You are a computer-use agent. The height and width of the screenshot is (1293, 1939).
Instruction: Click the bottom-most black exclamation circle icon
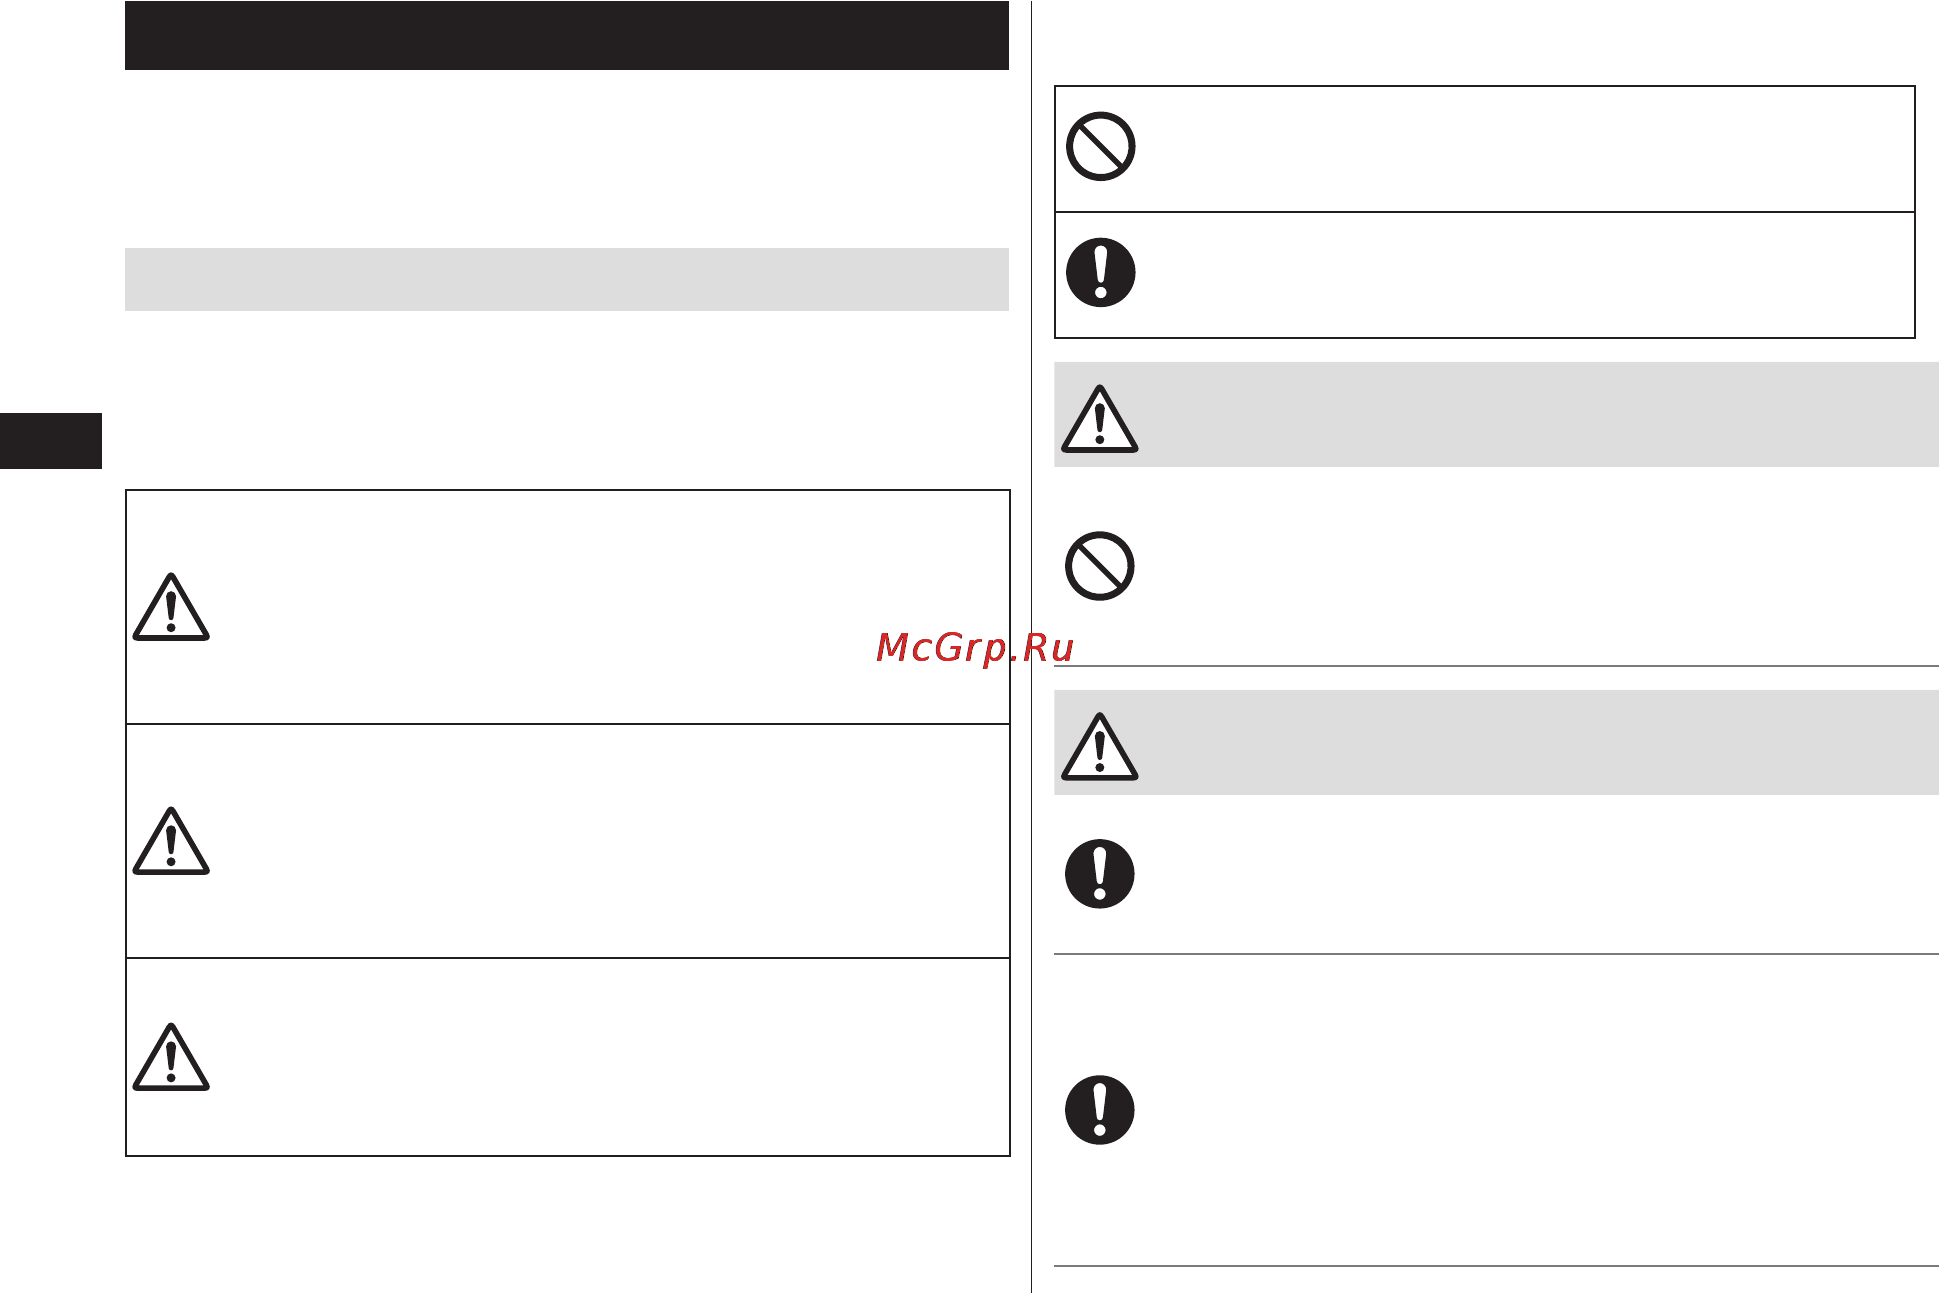coord(1100,1110)
